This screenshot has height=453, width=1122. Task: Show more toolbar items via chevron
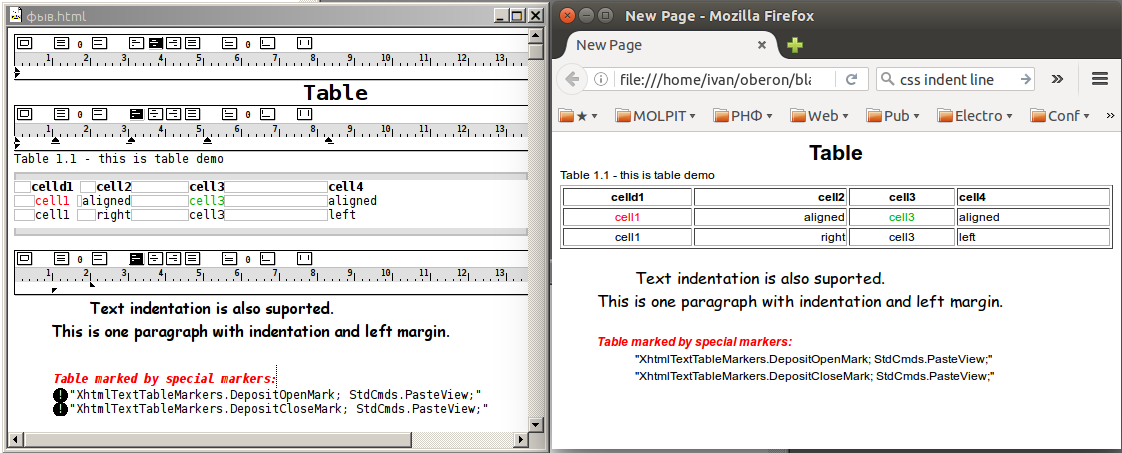click(x=1057, y=79)
